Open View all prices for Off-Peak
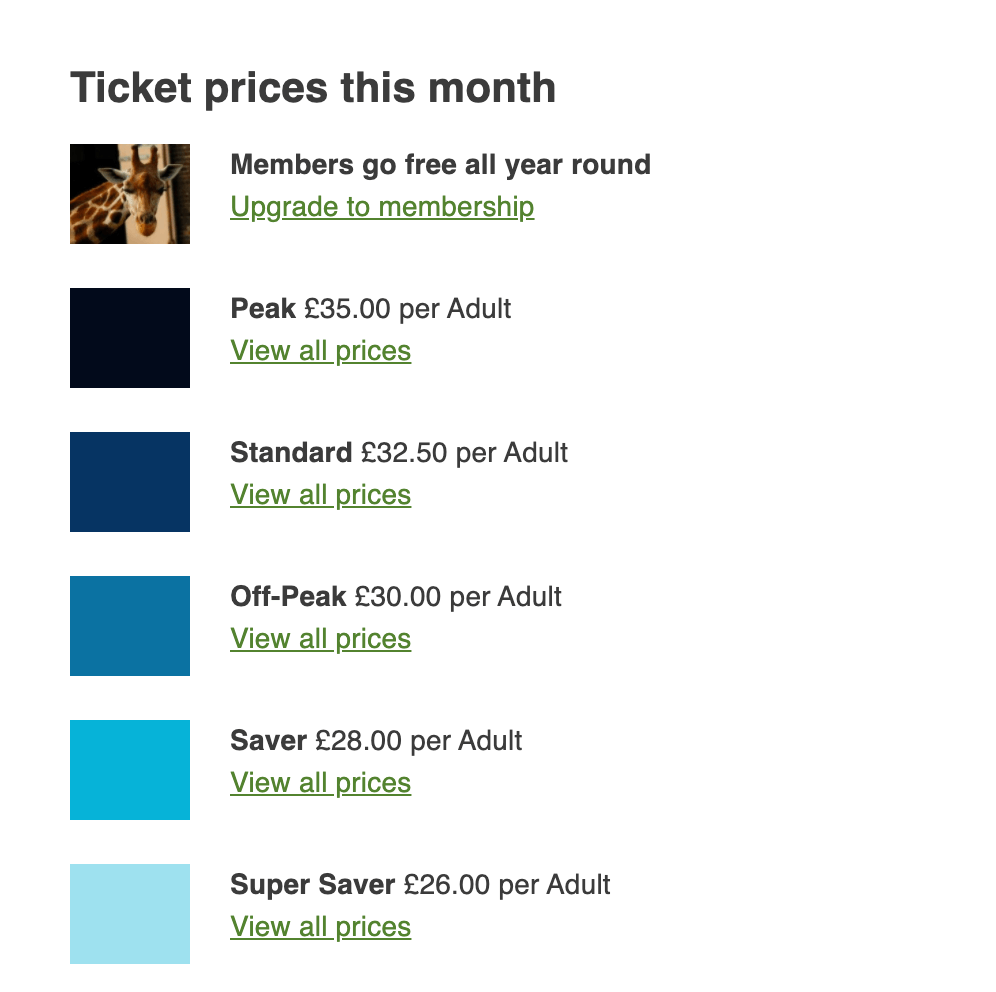 [x=320, y=639]
